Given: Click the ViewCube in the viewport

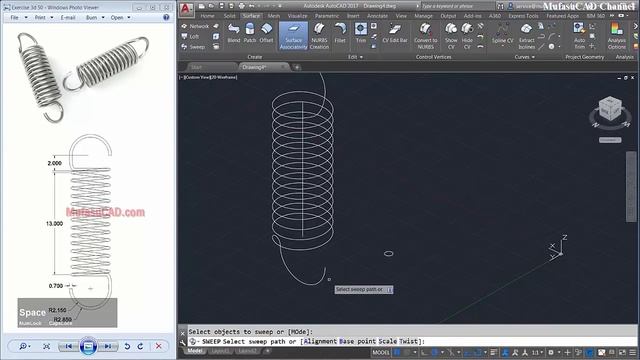Looking at the screenshot, I should tap(610, 109).
